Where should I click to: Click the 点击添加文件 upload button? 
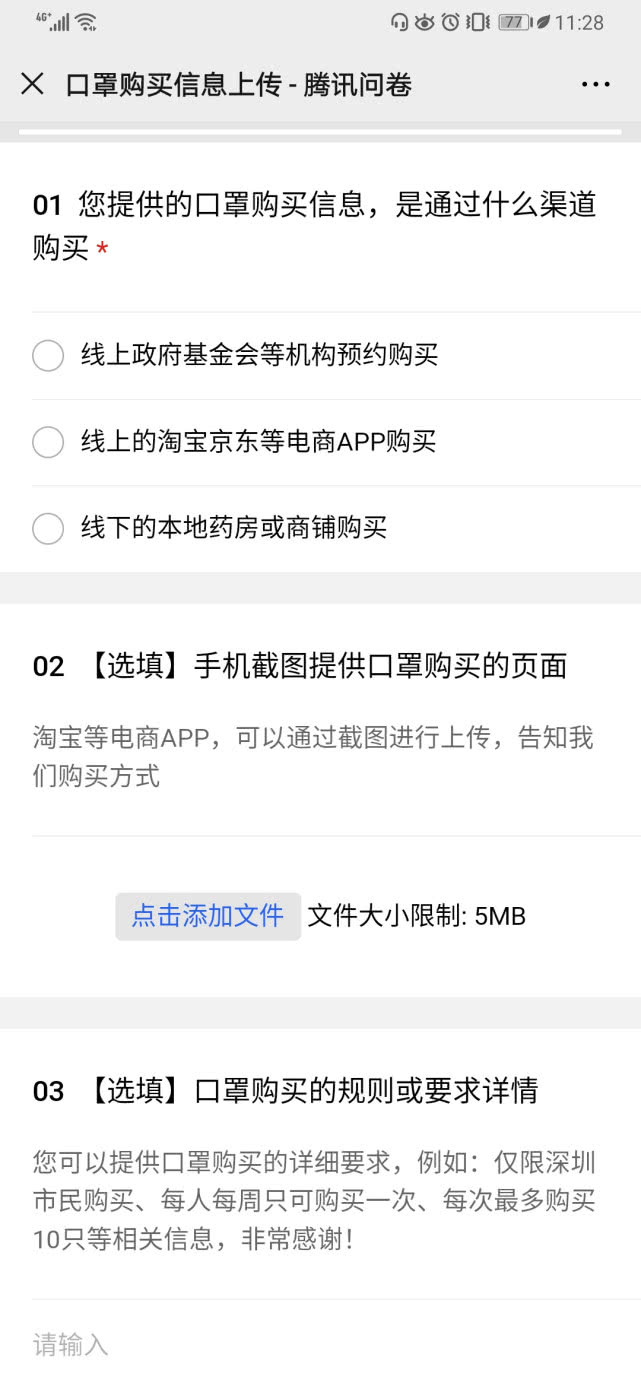click(x=208, y=916)
